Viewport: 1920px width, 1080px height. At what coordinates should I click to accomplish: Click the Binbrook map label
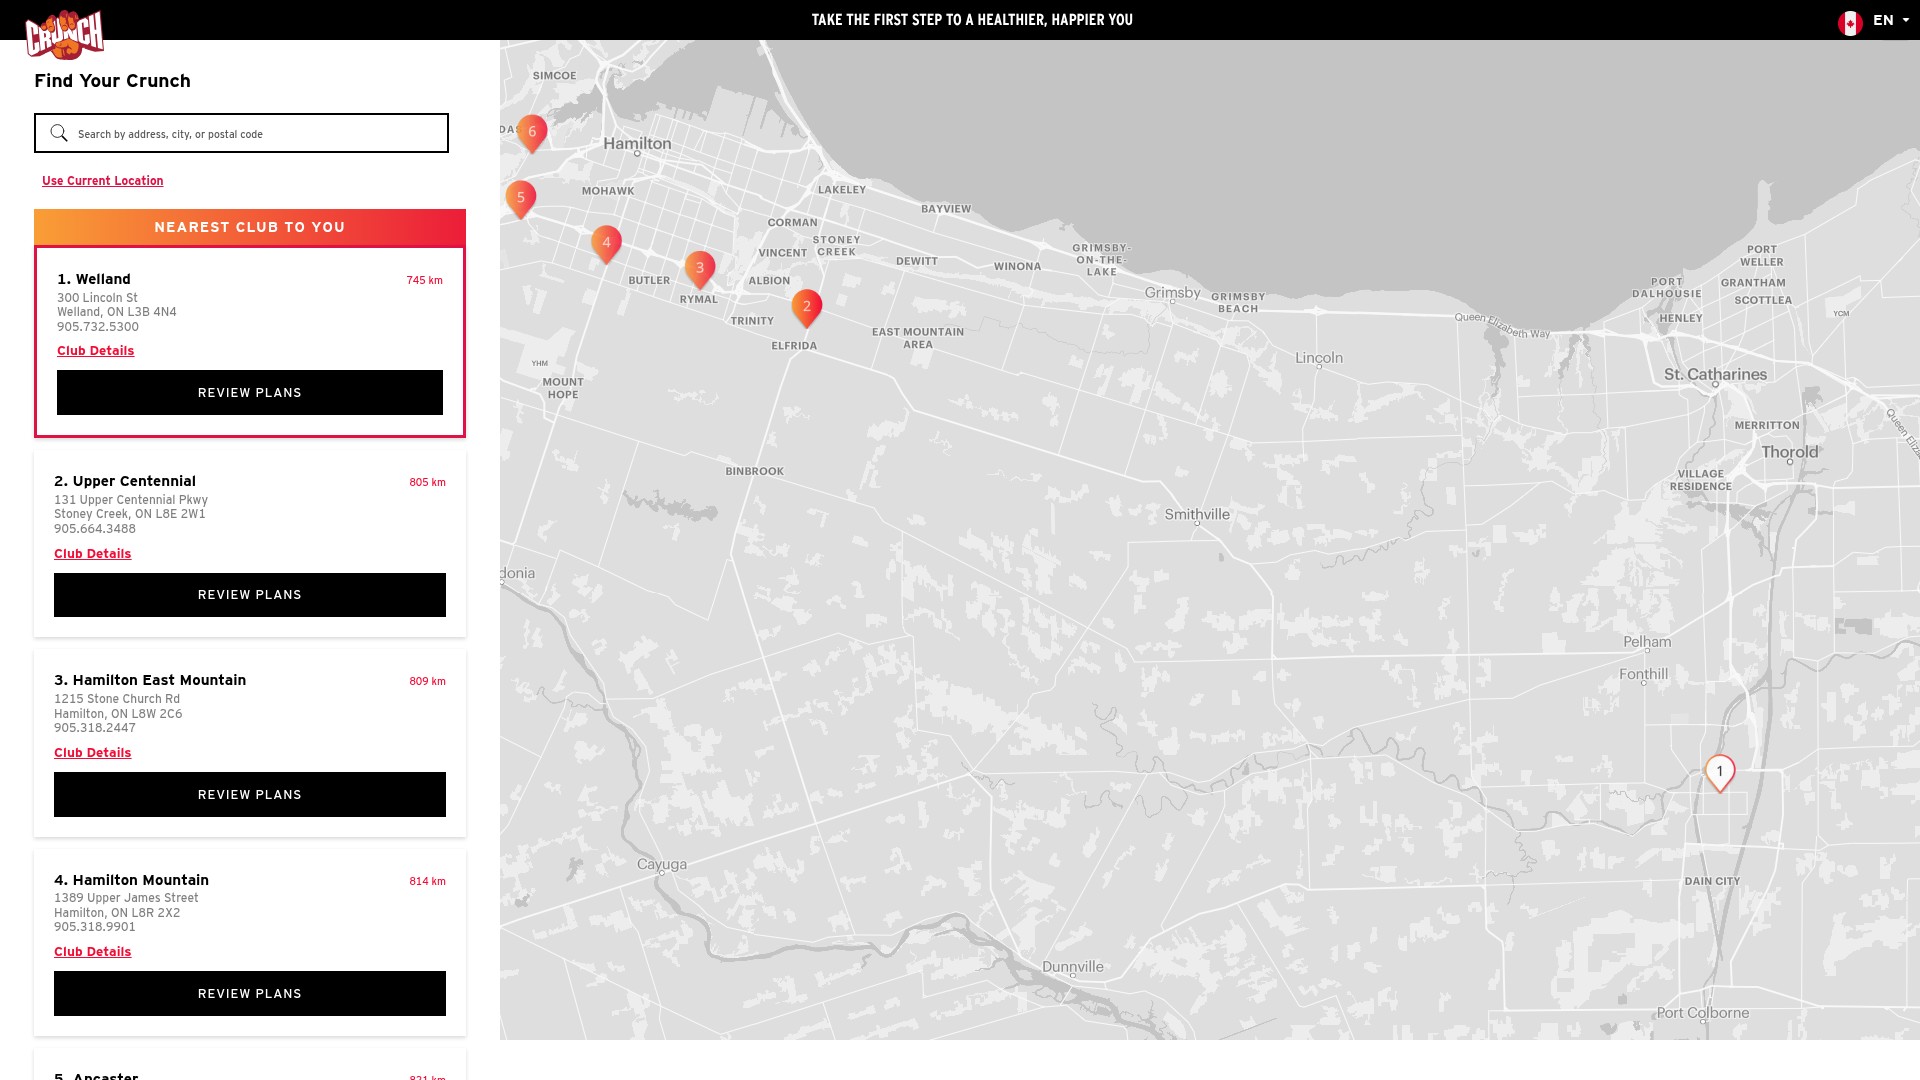(755, 472)
